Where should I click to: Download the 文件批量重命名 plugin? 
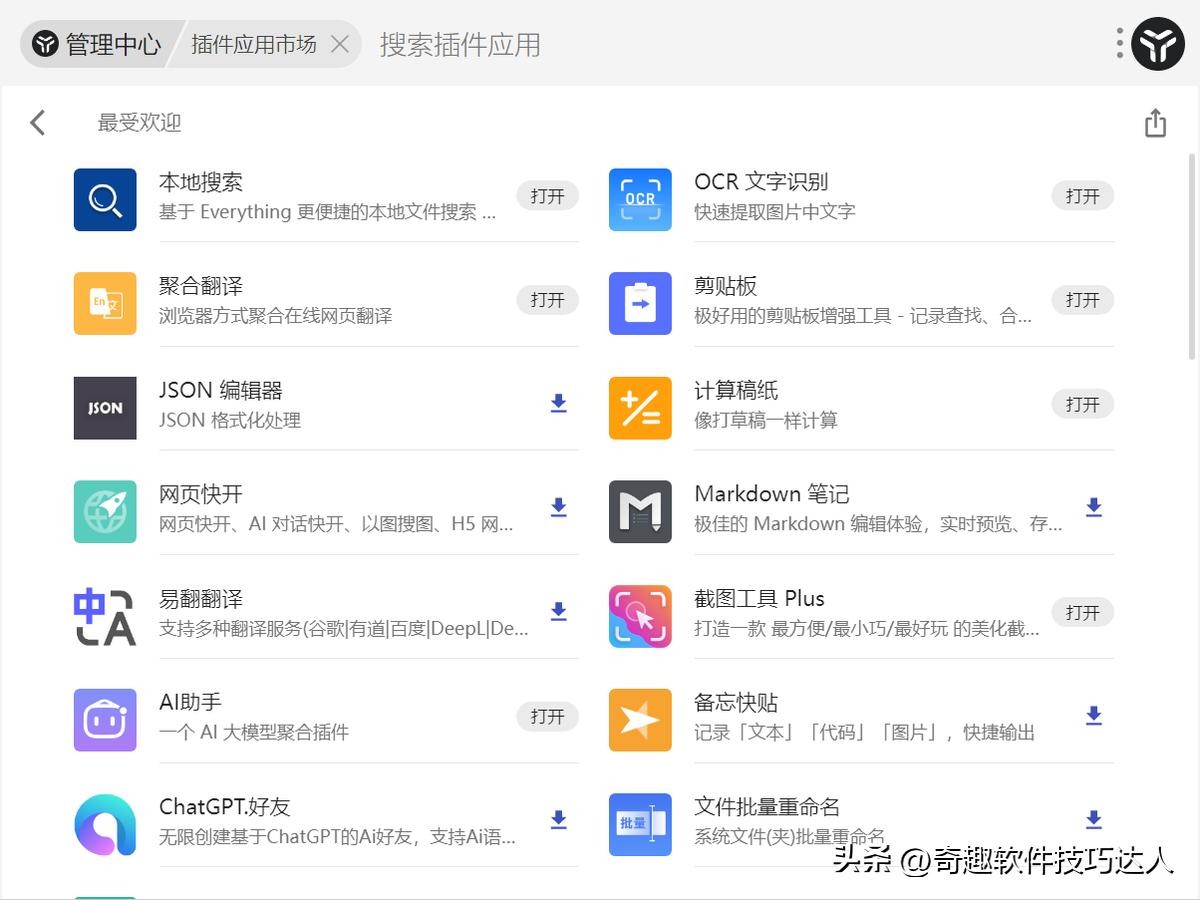1093,819
